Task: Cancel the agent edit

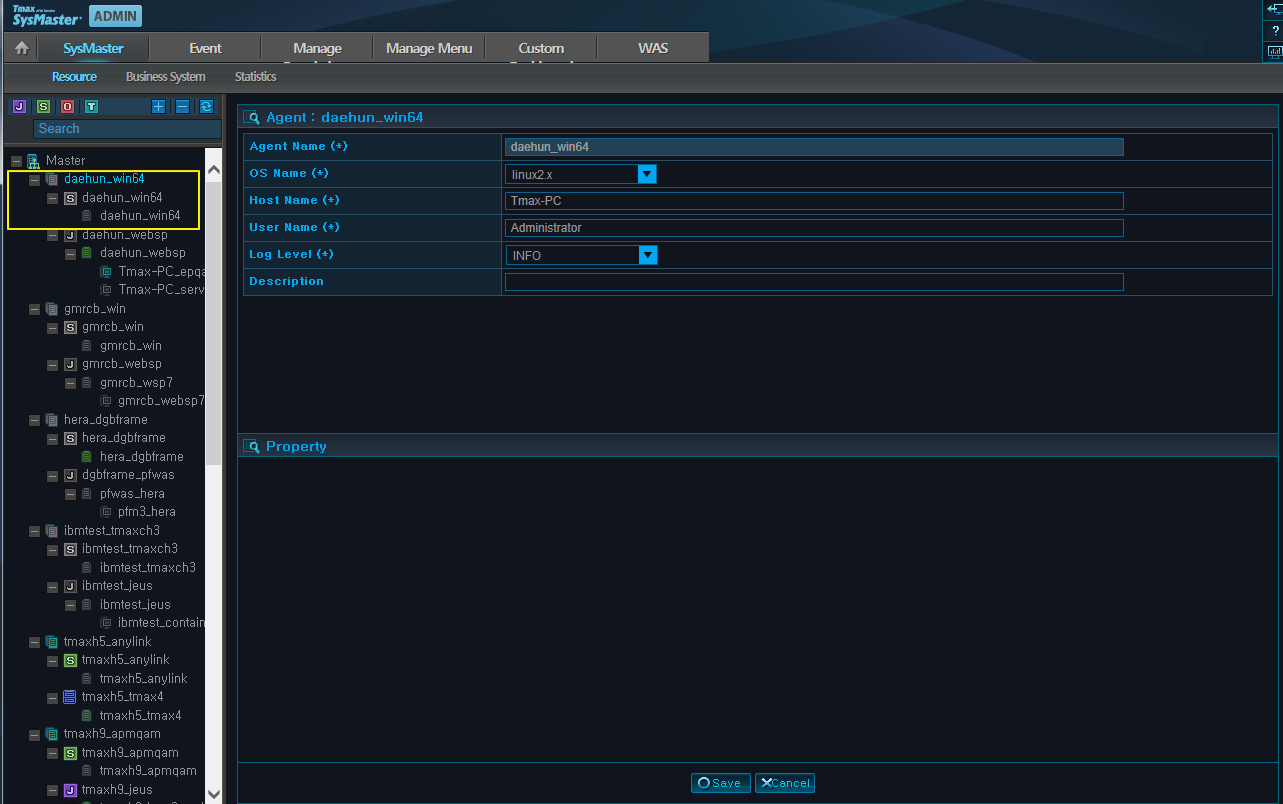Action: (x=785, y=783)
